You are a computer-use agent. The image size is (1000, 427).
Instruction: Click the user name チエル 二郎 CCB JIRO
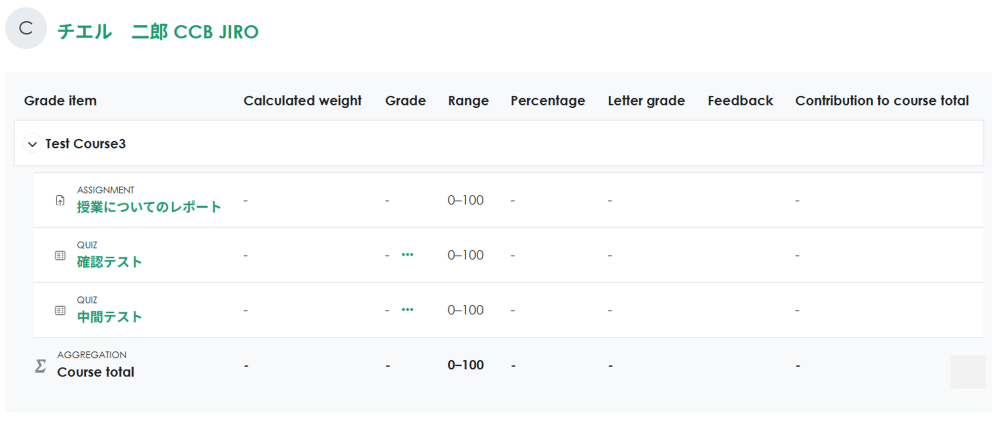coord(158,32)
